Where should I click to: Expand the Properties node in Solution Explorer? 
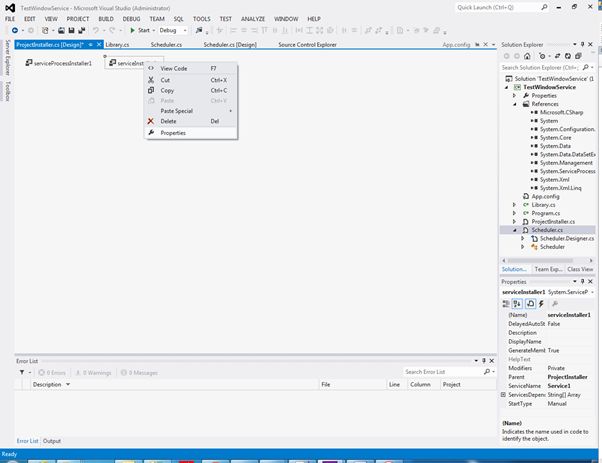[x=514, y=96]
